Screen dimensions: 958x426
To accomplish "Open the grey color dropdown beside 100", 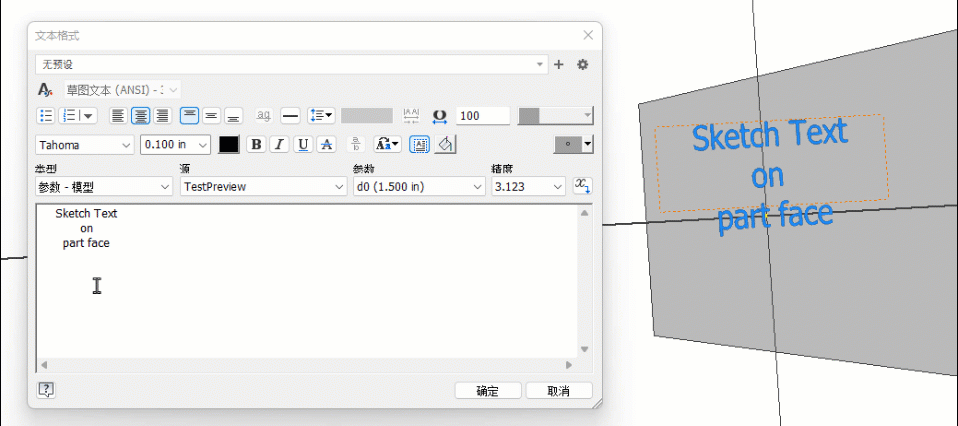I will pyautogui.click(x=555, y=115).
